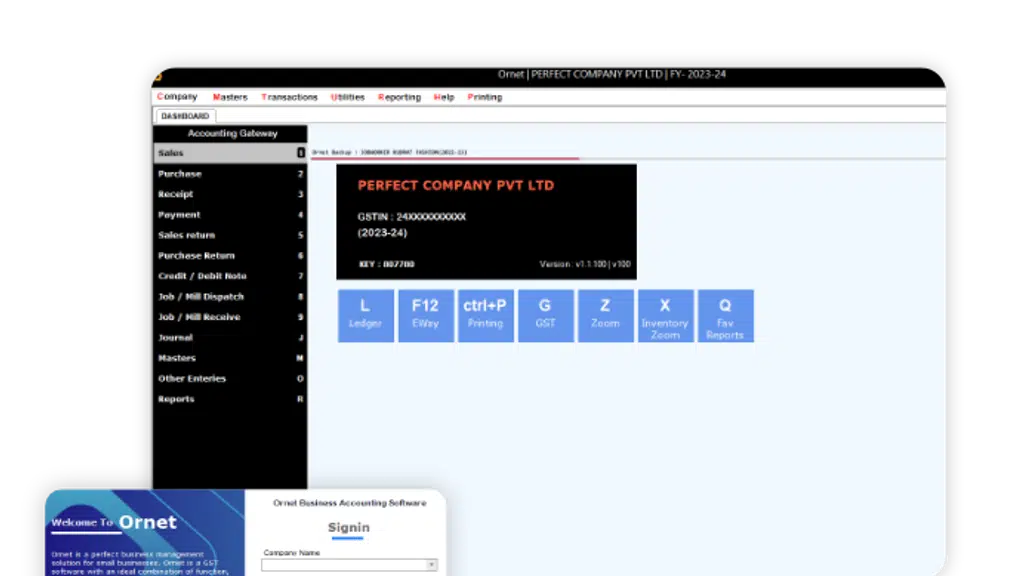Image resolution: width=1024 pixels, height=576 pixels.
Task: Open the ctrl+P Printing tile
Action: (x=485, y=316)
